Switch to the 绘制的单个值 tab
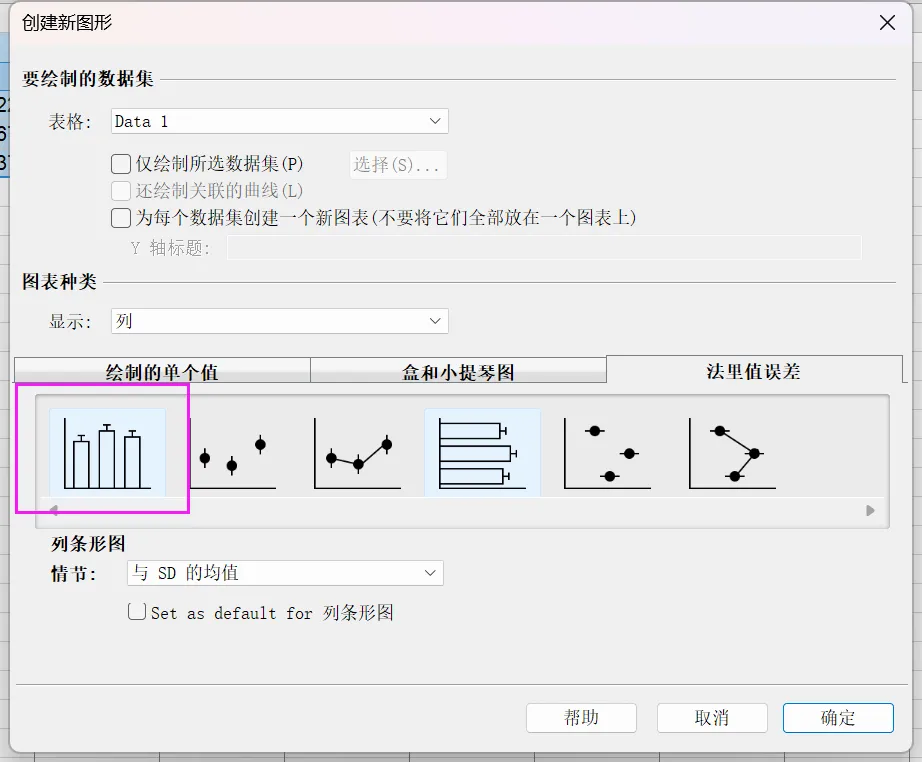 [x=162, y=372]
